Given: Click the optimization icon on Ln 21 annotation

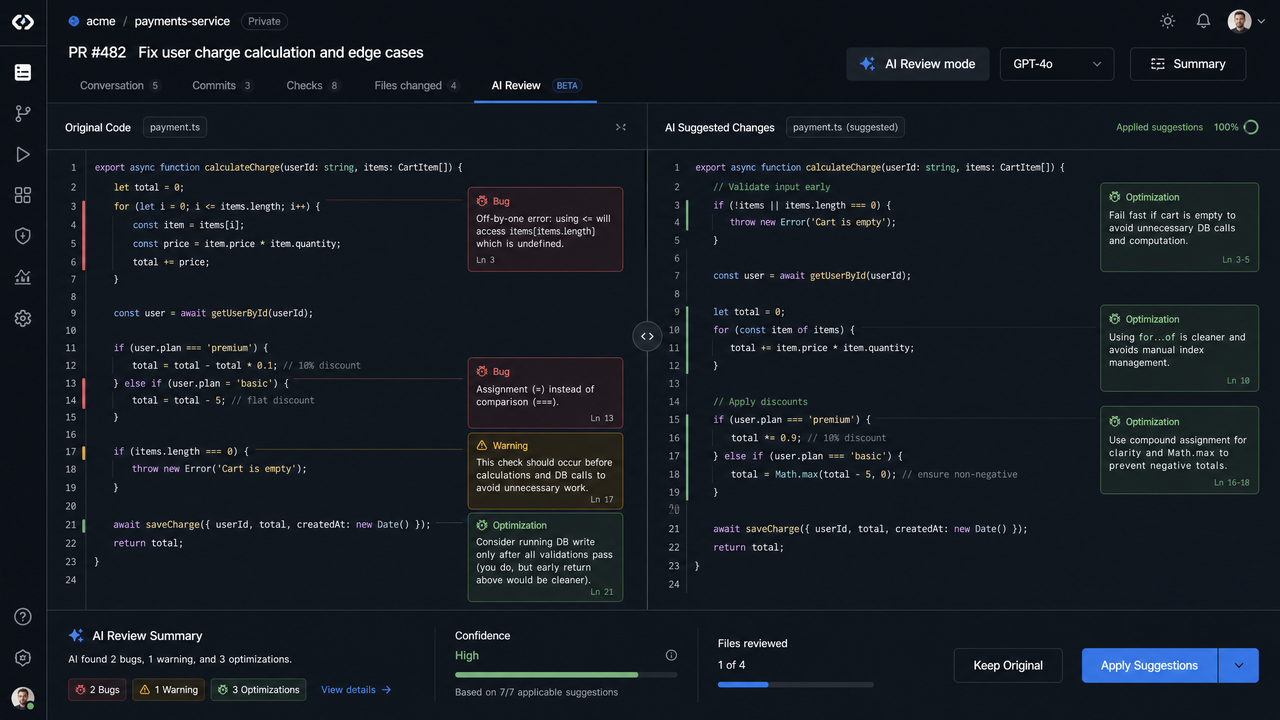Looking at the screenshot, I should click(482, 525).
